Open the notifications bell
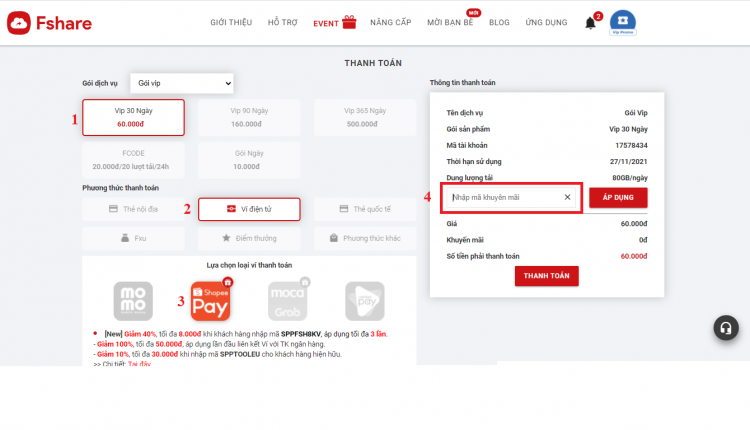This screenshot has width=750, height=430. click(590, 23)
